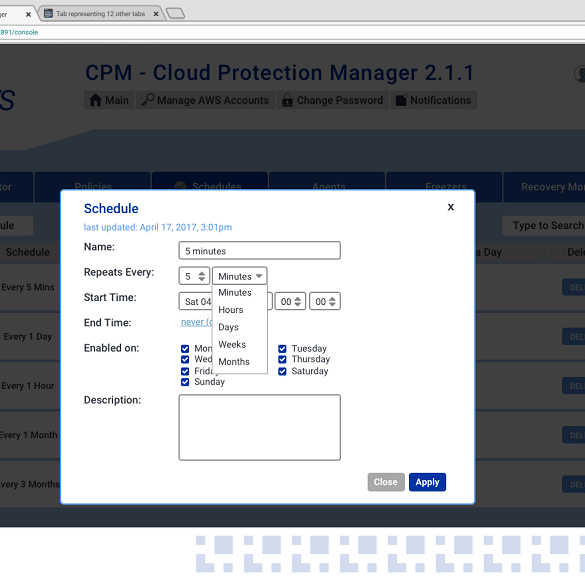Screen dimensions: 585x578
Task: Click the Notifications icon
Action: coord(401,100)
